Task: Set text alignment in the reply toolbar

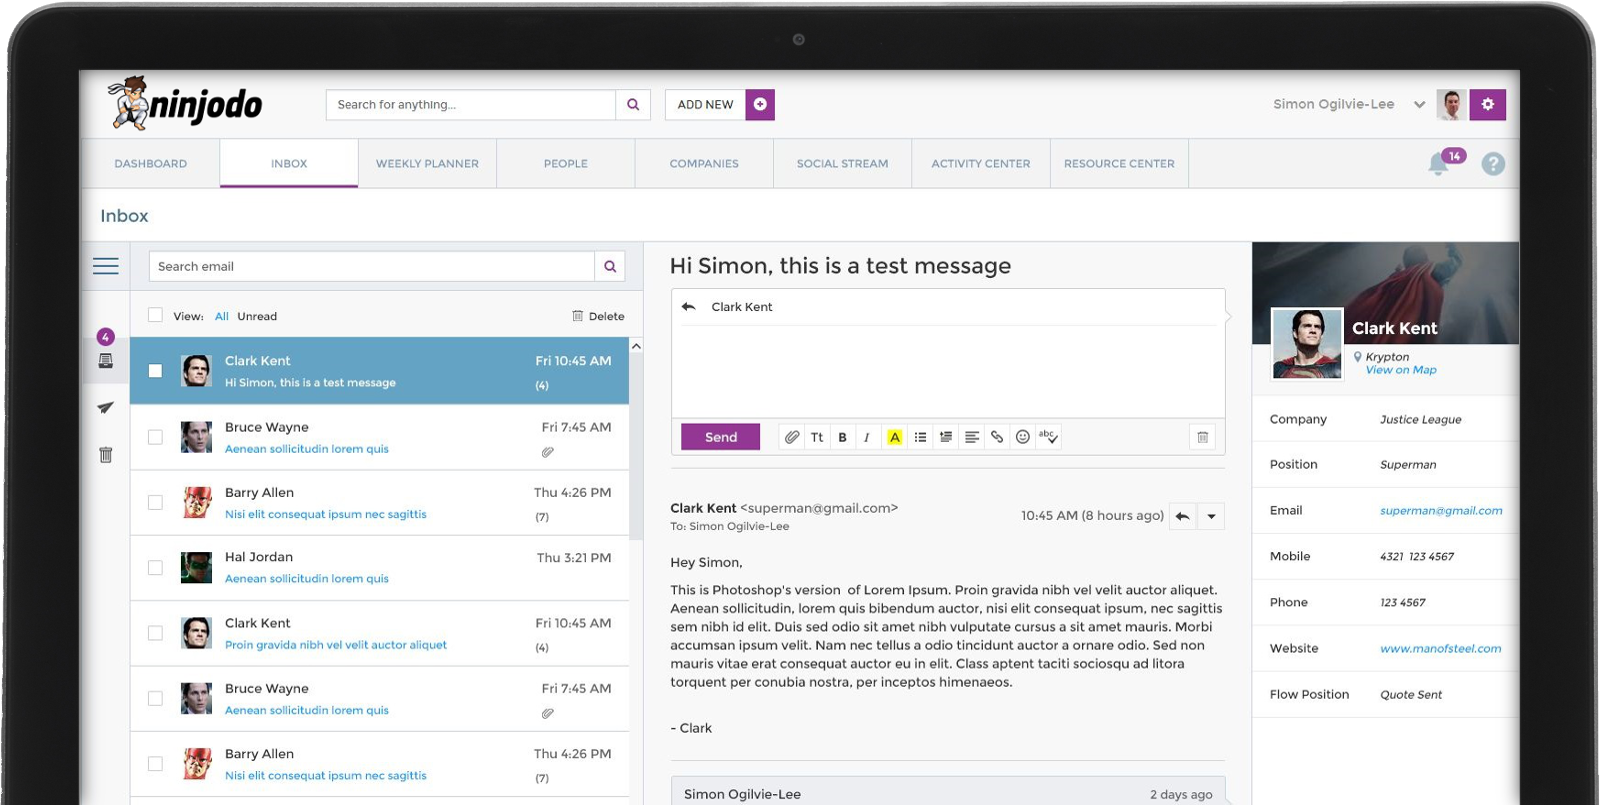Action: 972,437
